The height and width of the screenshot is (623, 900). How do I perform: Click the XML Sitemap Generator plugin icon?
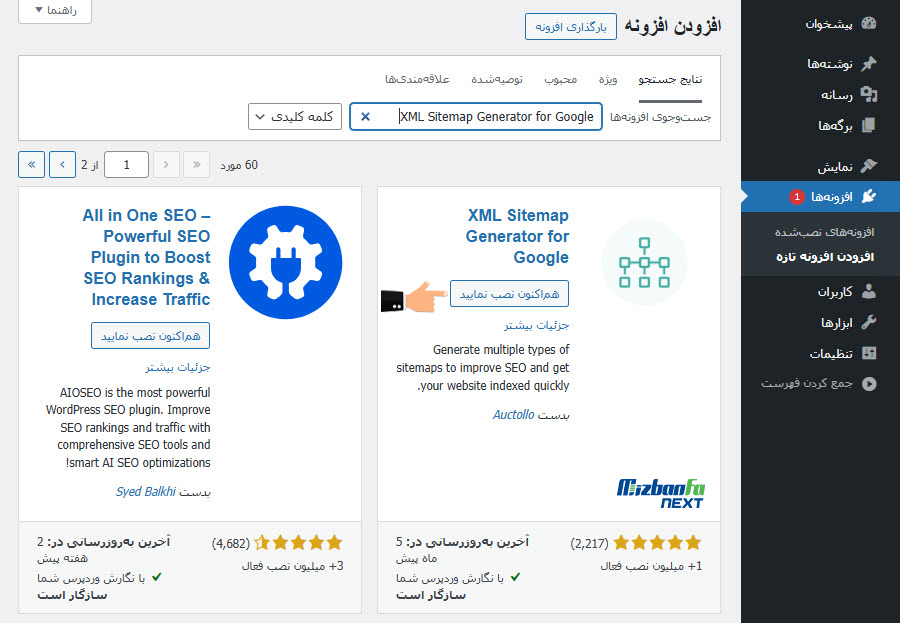tap(644, 263)
